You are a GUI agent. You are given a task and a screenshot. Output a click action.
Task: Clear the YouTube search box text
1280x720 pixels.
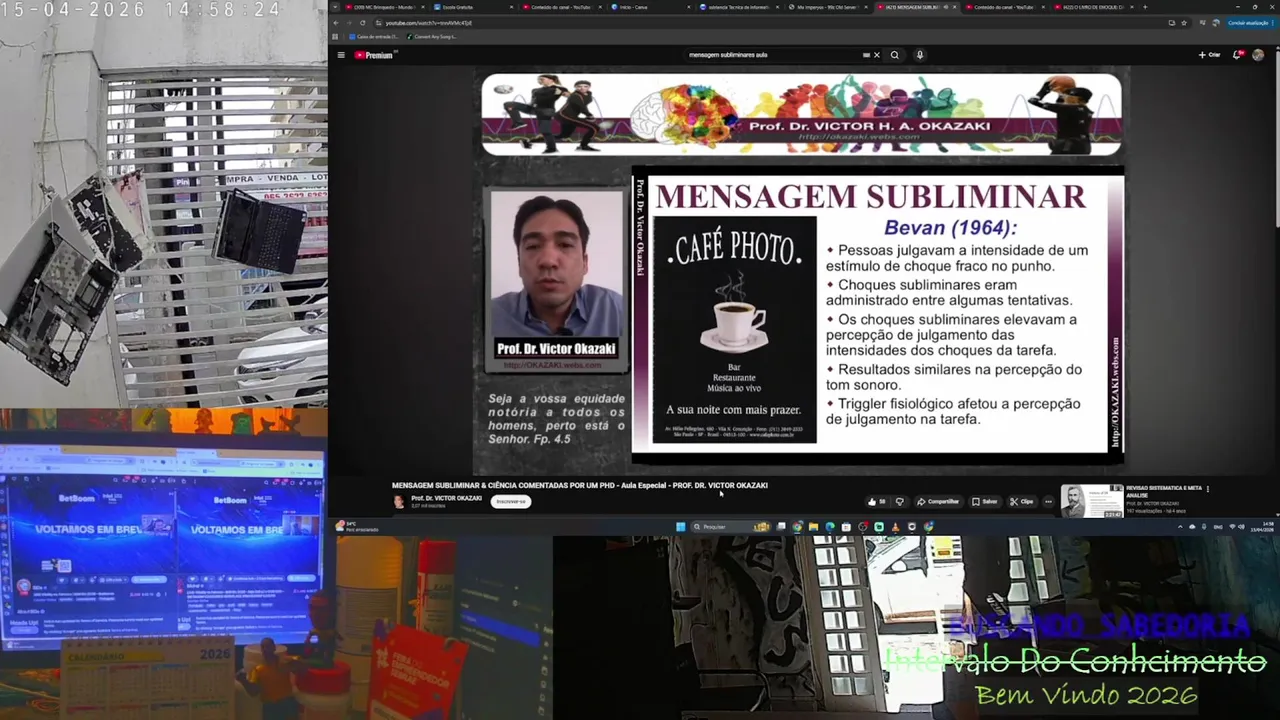pos(877,55)
